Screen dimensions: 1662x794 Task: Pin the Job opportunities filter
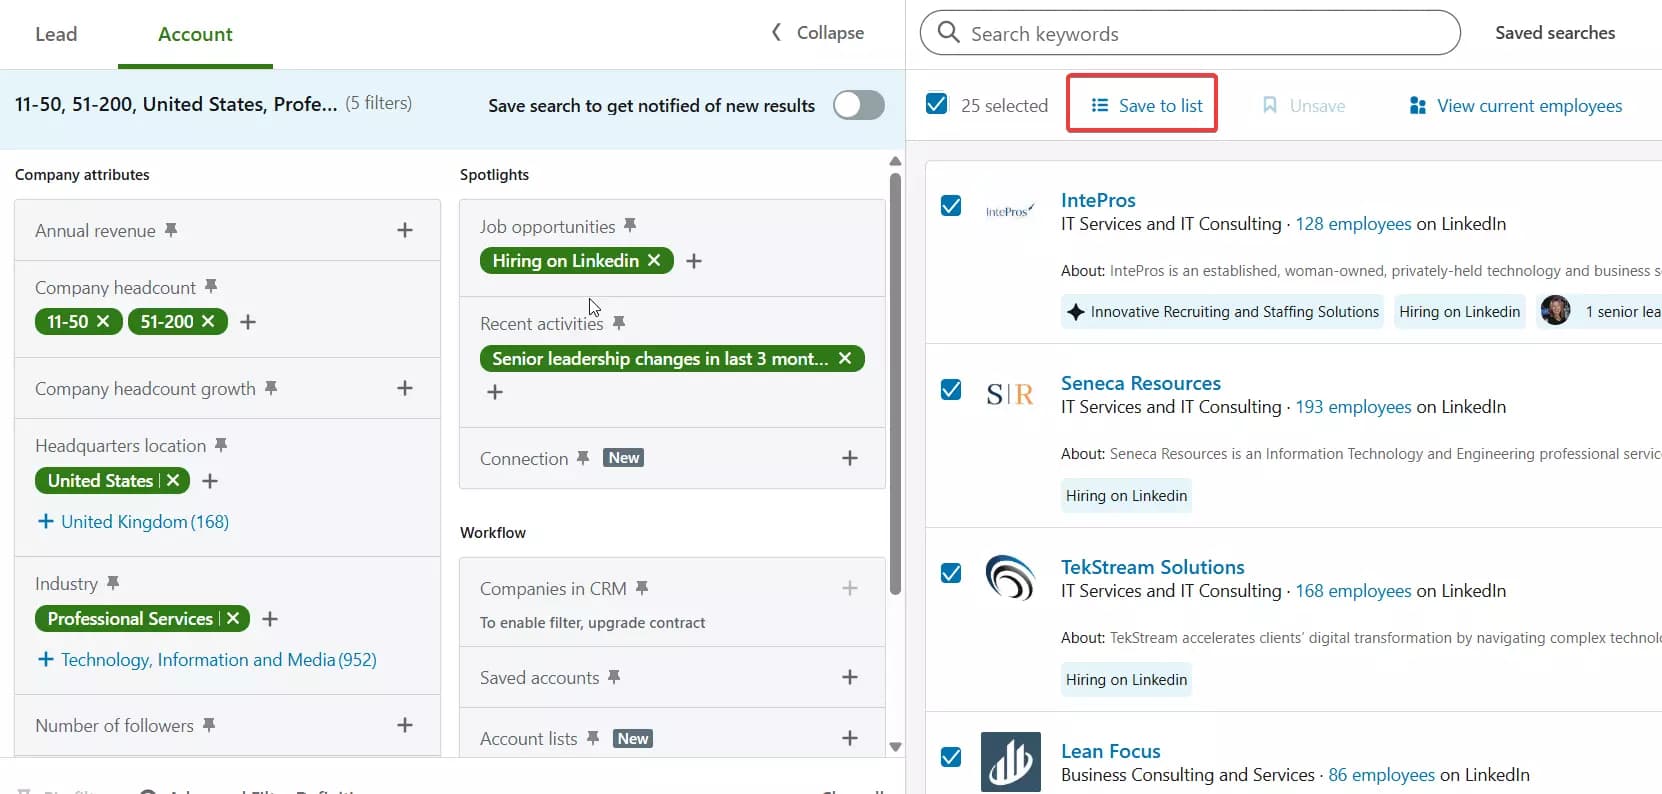tap(630, 226)
